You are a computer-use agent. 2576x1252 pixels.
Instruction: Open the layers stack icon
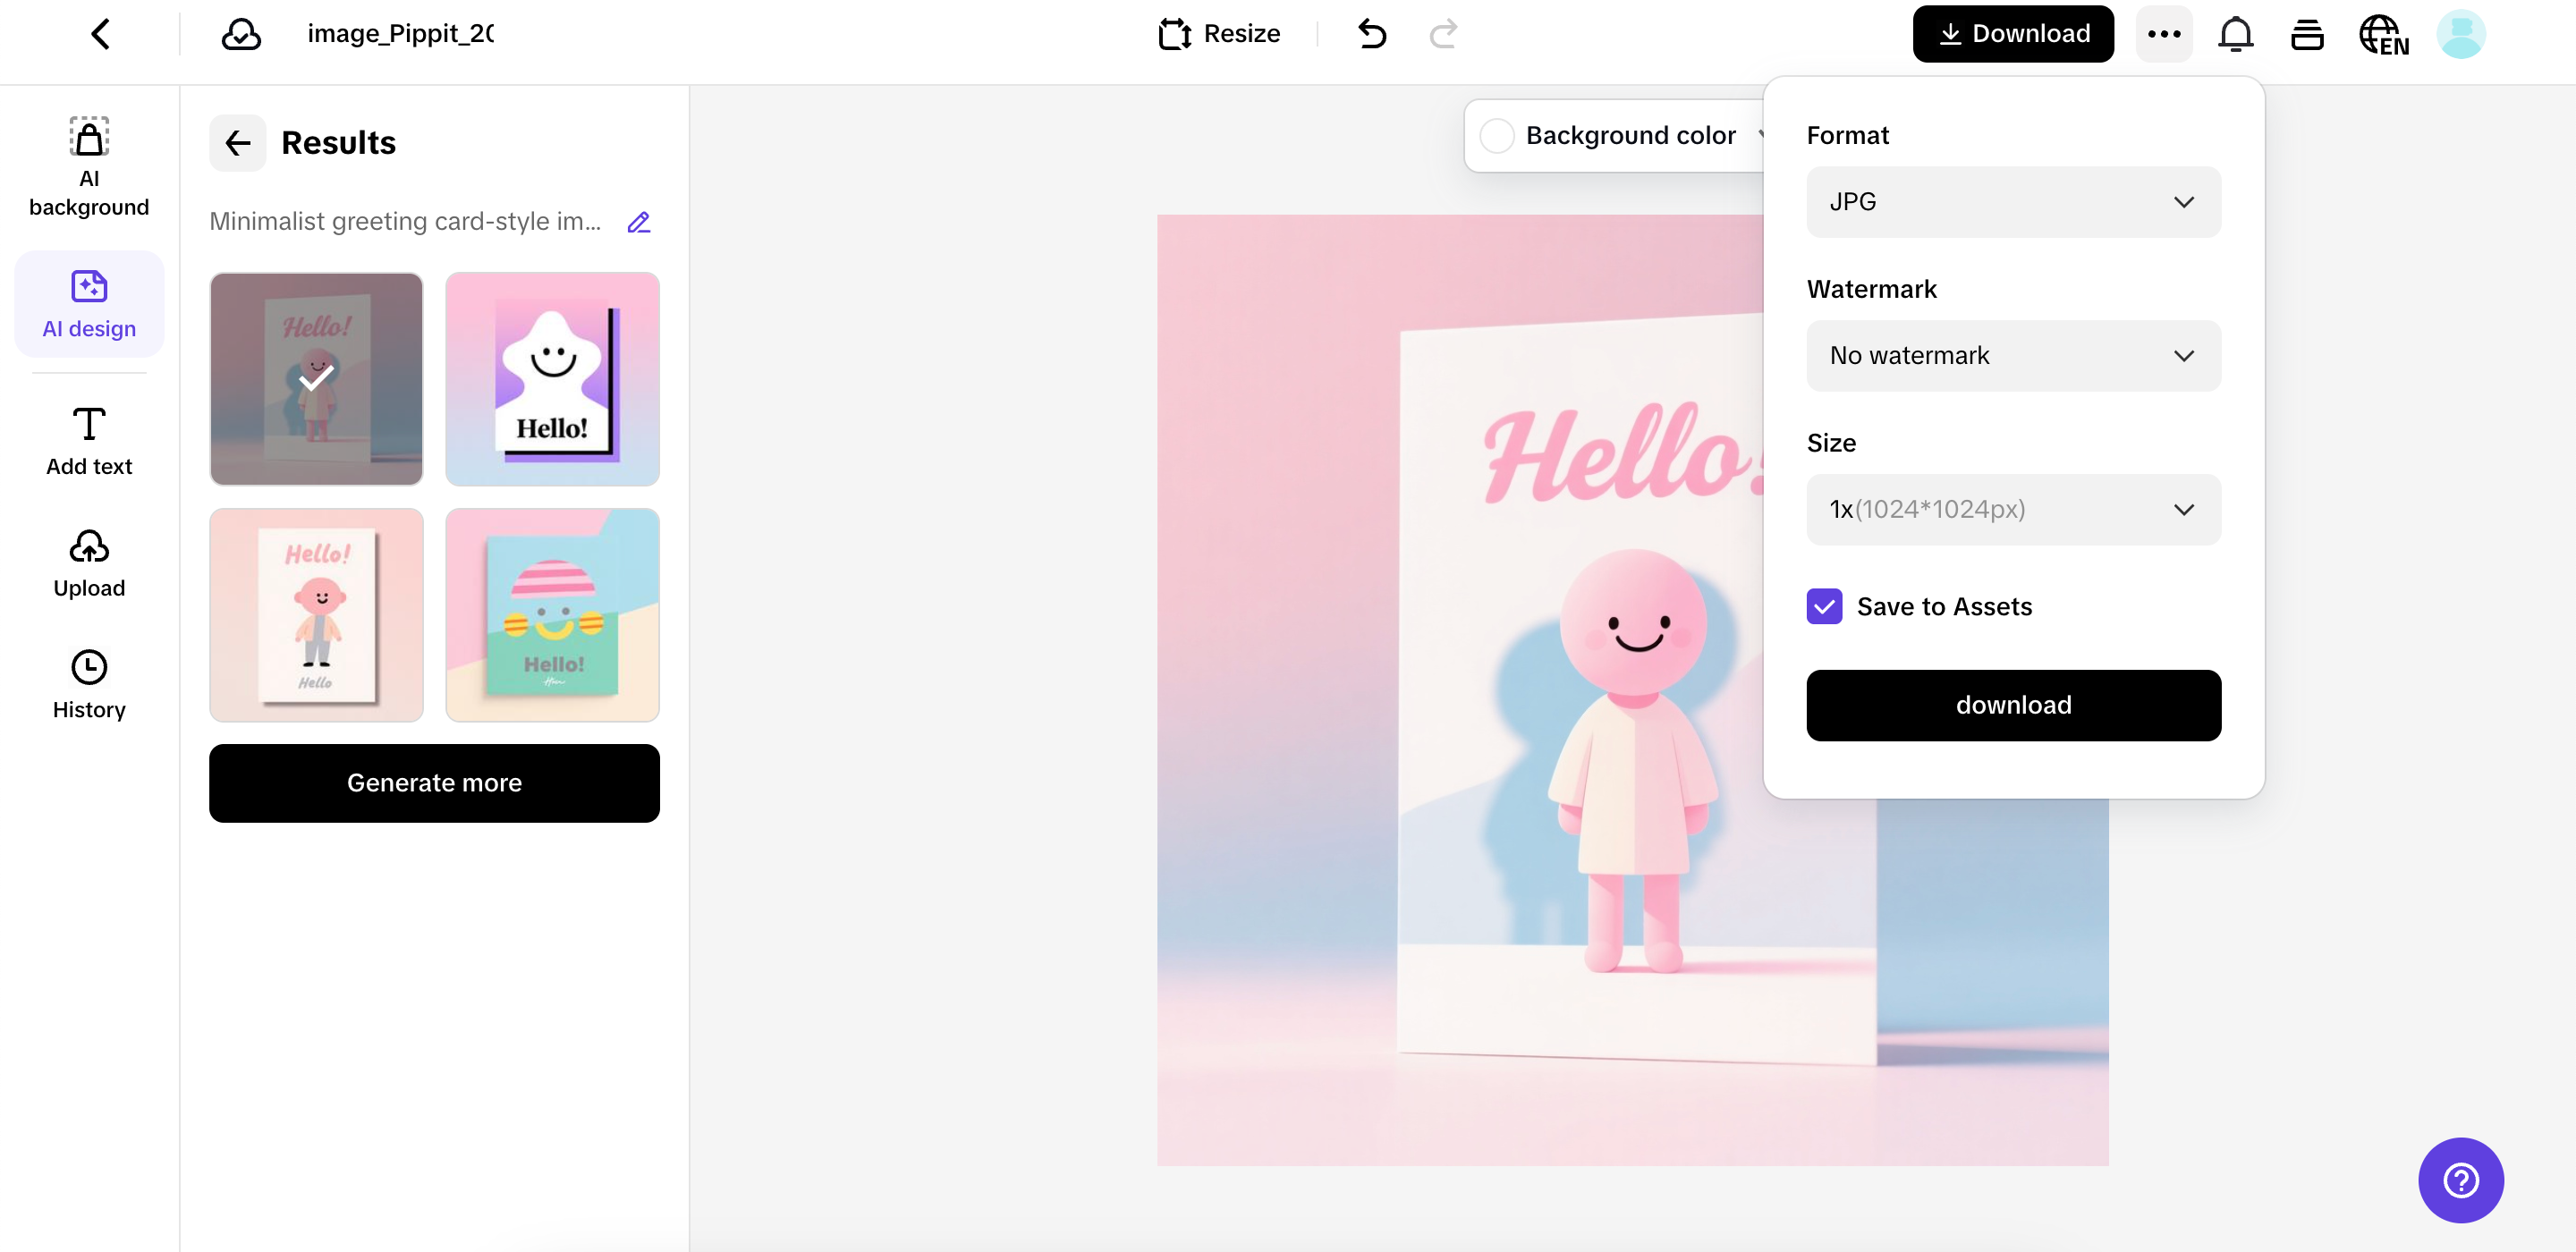2307,35
